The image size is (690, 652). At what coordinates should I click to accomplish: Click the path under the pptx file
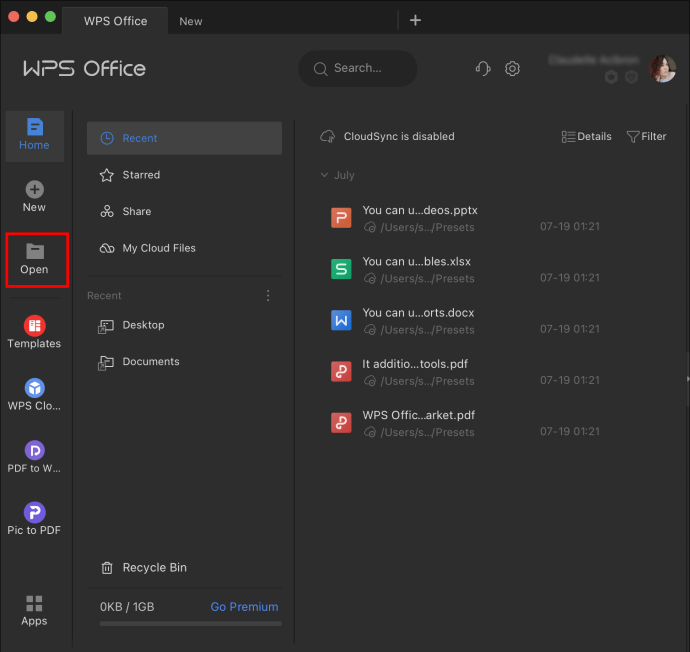427,227
